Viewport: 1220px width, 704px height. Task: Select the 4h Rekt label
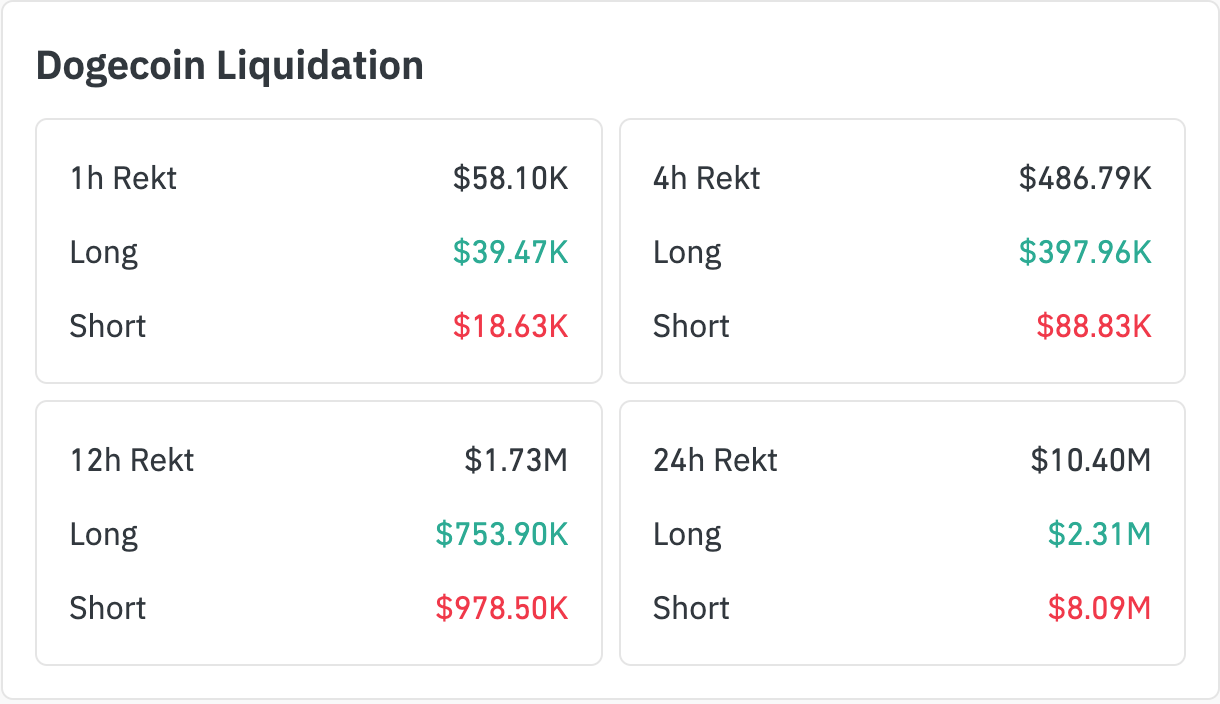[706, 179]
